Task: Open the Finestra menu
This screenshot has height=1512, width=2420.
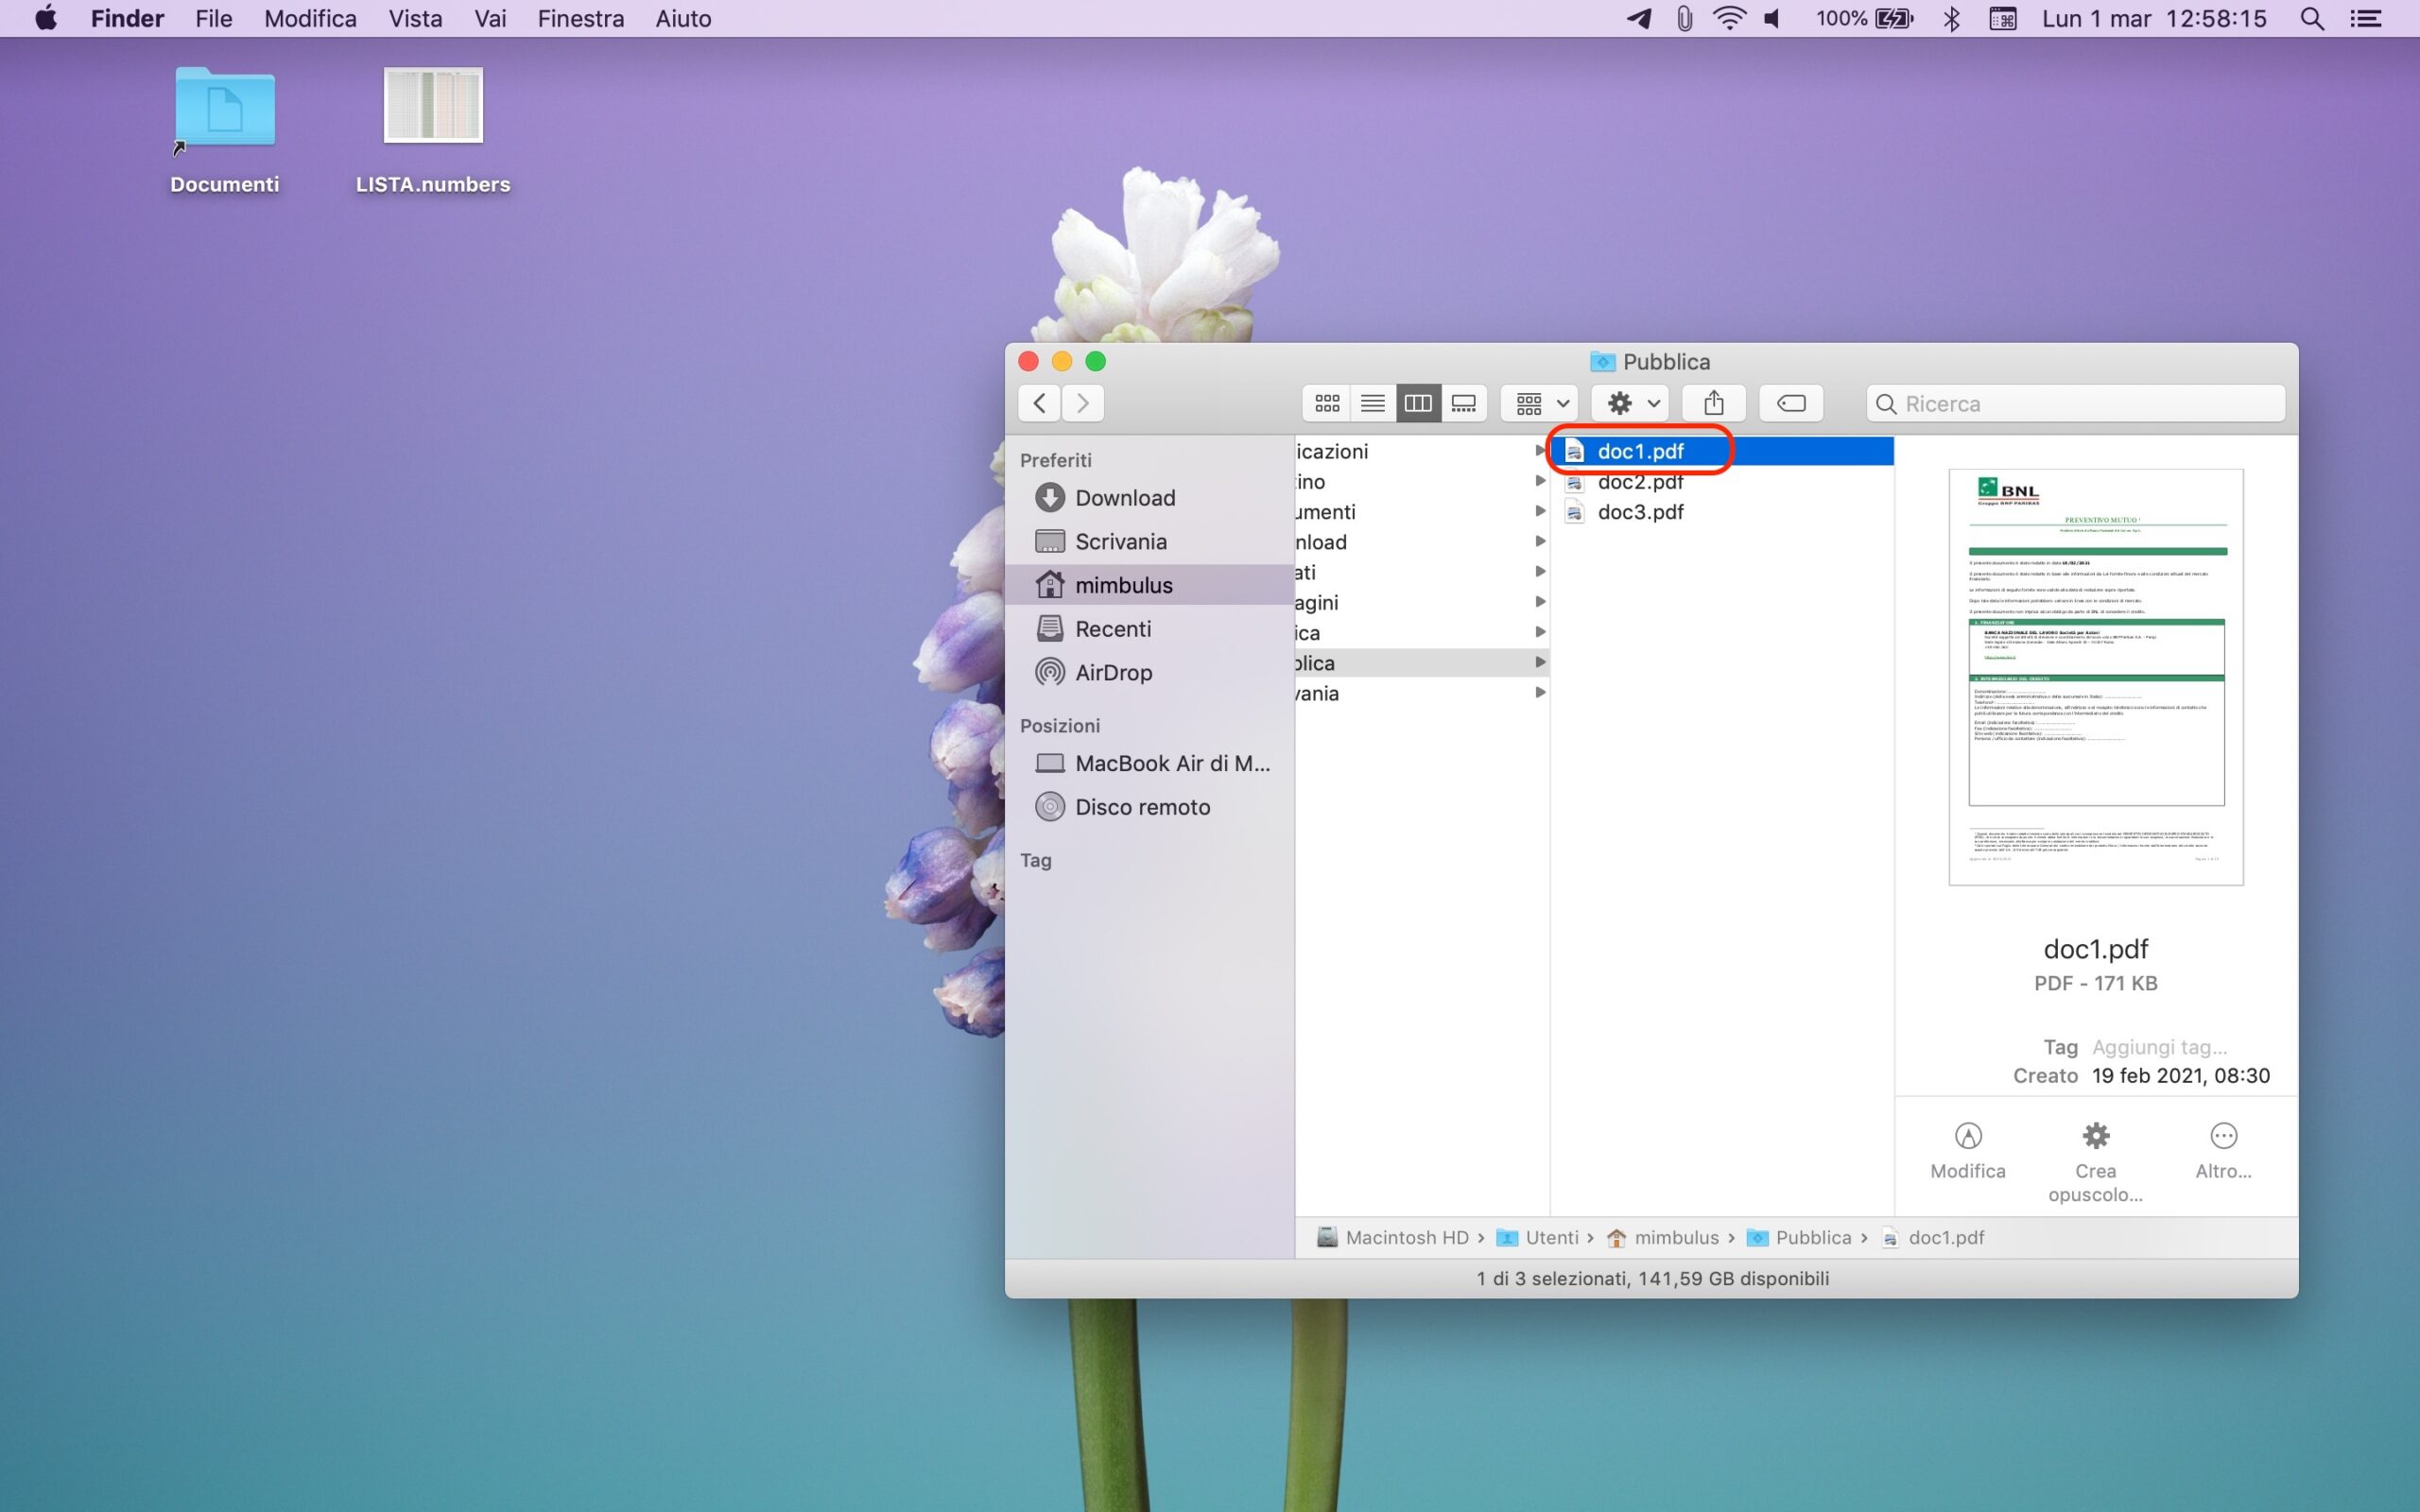Action: [580, 18]
